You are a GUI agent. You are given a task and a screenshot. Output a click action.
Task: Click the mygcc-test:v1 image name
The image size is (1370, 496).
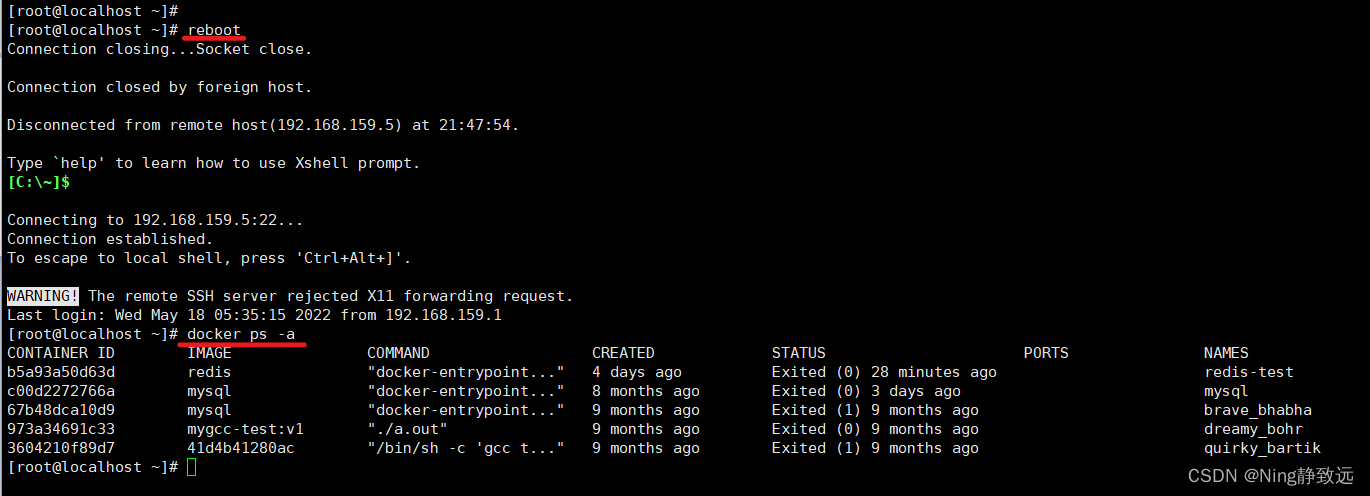pyautogui.click(x=245, y=429)
